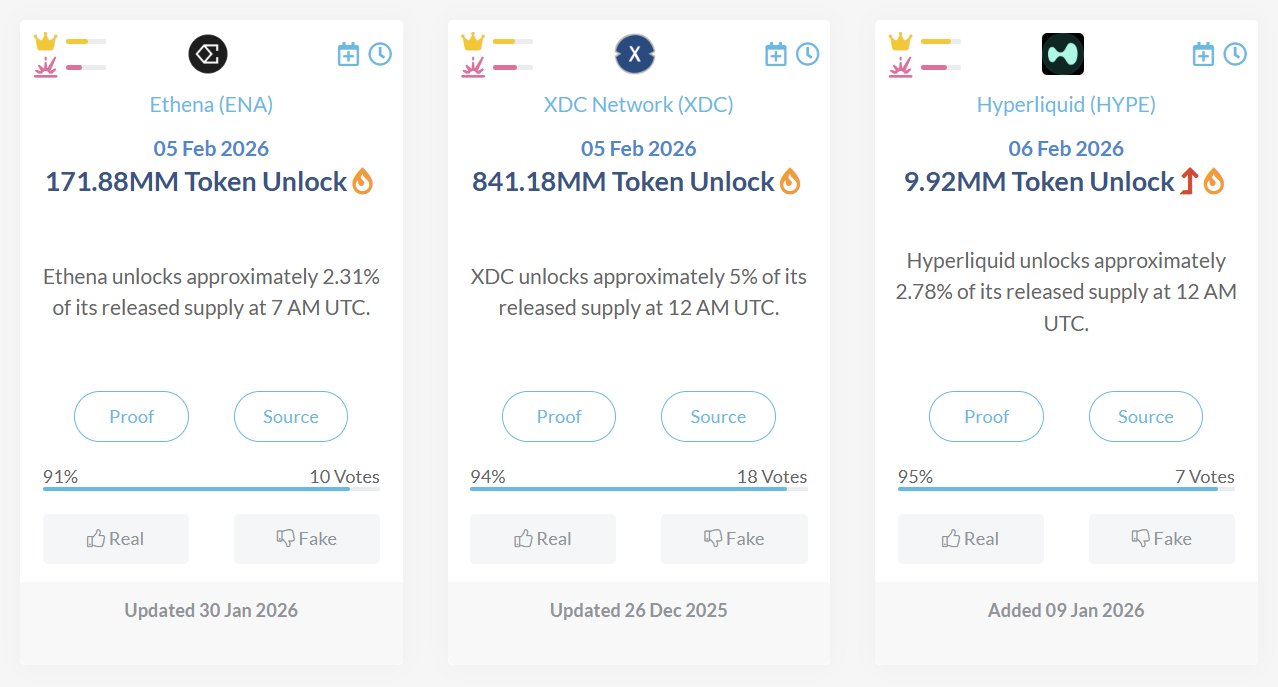This screenshot has height=687, width=1278.
Task: Click calendar-plus icon on XDC Network card
Action: click(x=776, y=54)
